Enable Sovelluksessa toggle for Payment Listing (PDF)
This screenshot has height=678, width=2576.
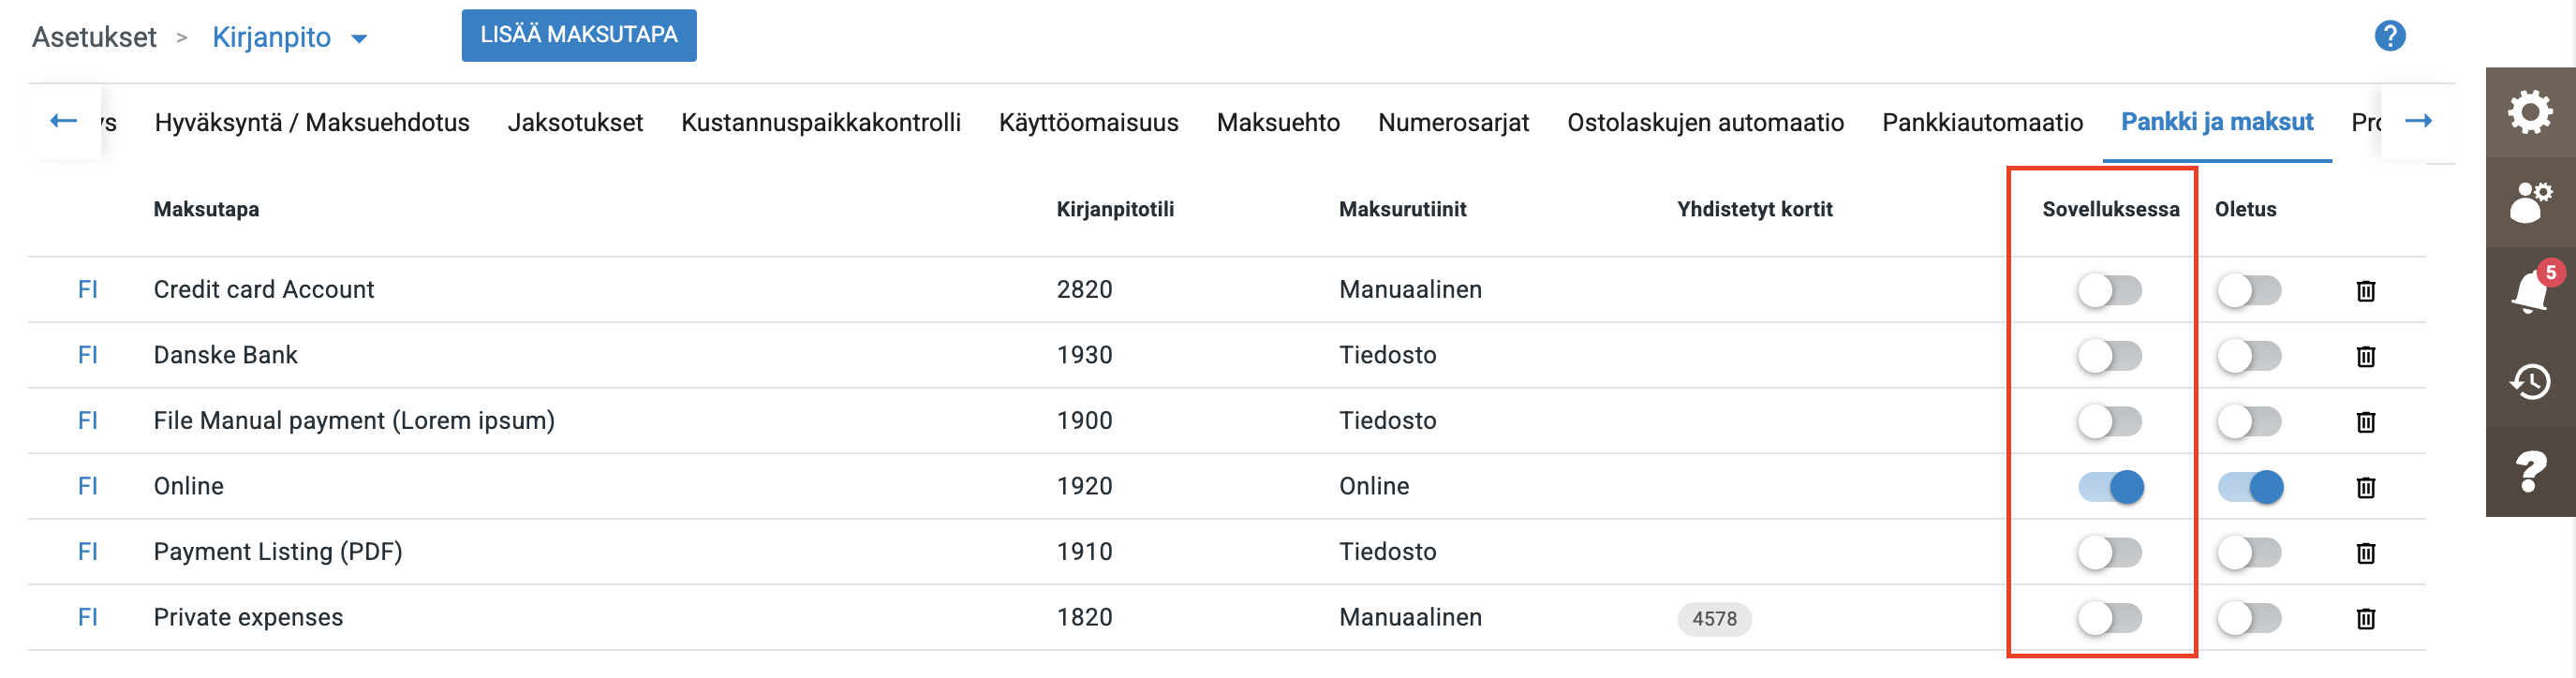tap(2109, 552)
